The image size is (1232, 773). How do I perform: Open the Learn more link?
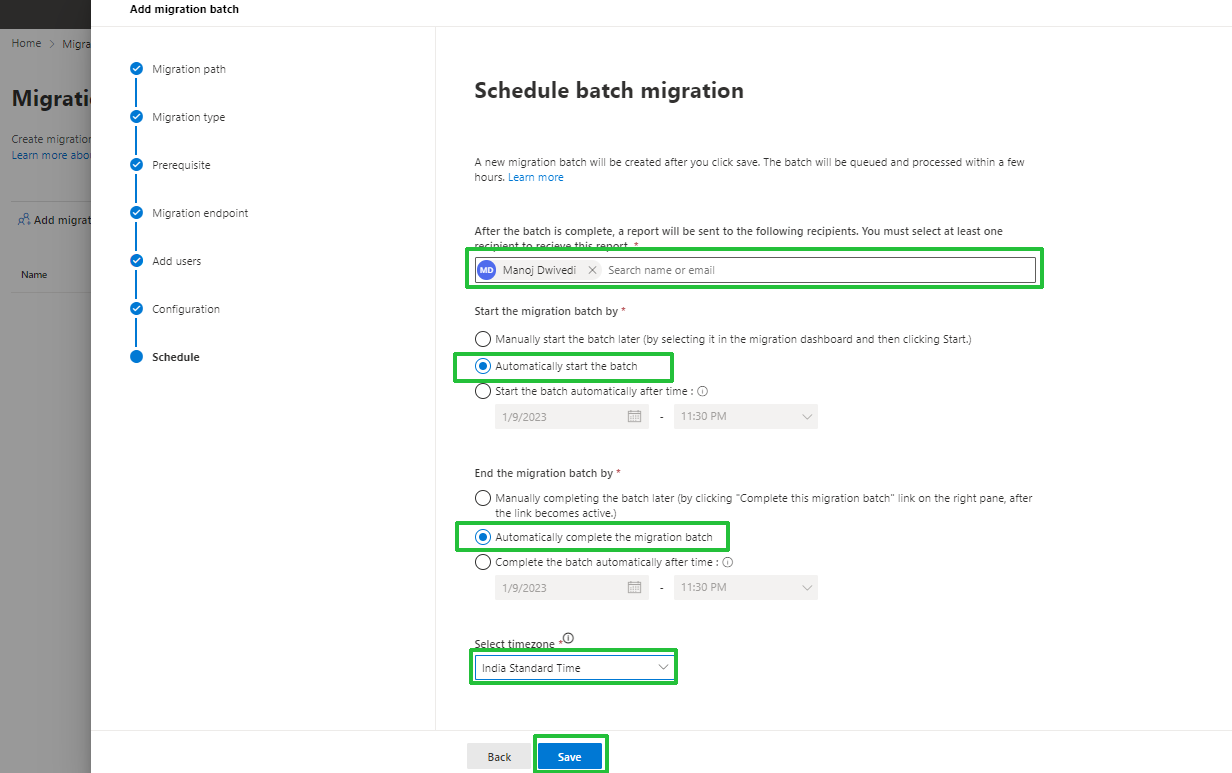[536, 177]
